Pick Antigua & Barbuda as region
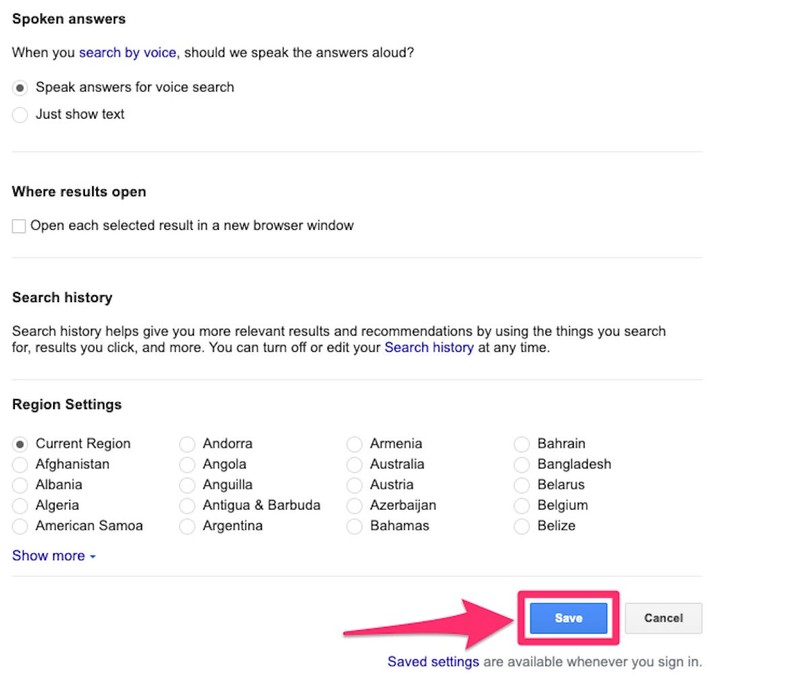This screenshot has width=790, height=674. coord(187,506)
